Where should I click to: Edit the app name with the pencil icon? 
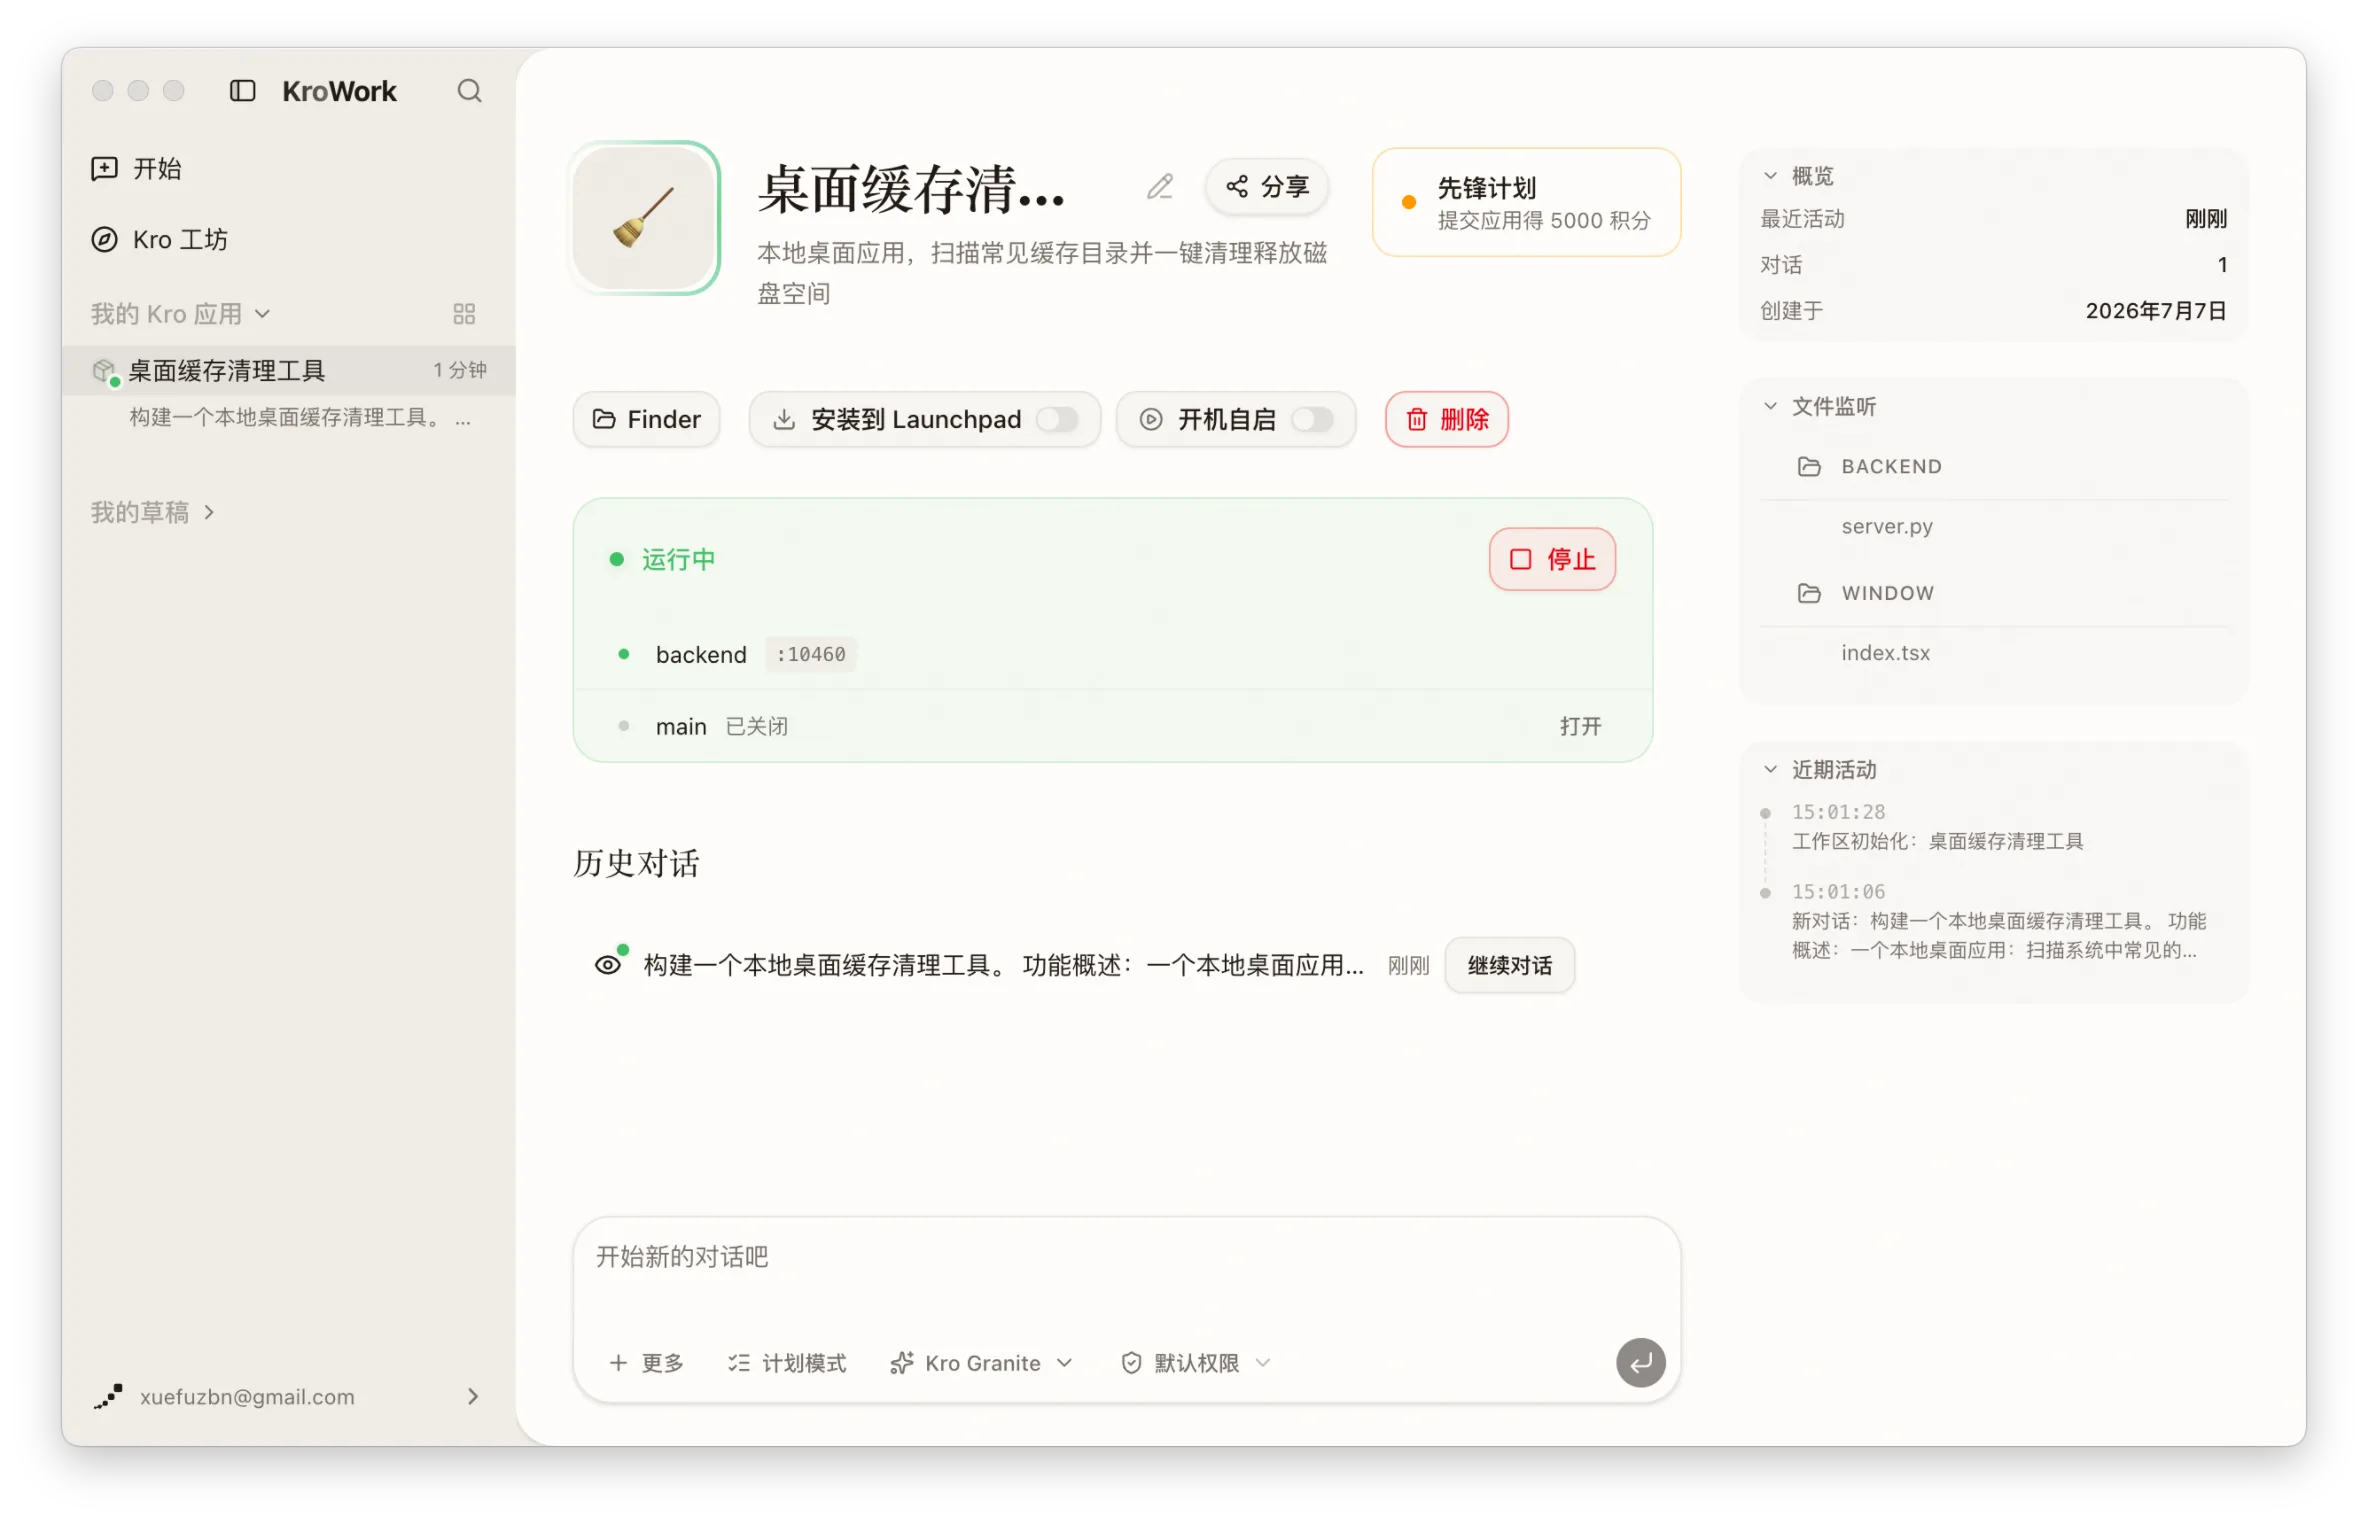(x=1159, y=187)
